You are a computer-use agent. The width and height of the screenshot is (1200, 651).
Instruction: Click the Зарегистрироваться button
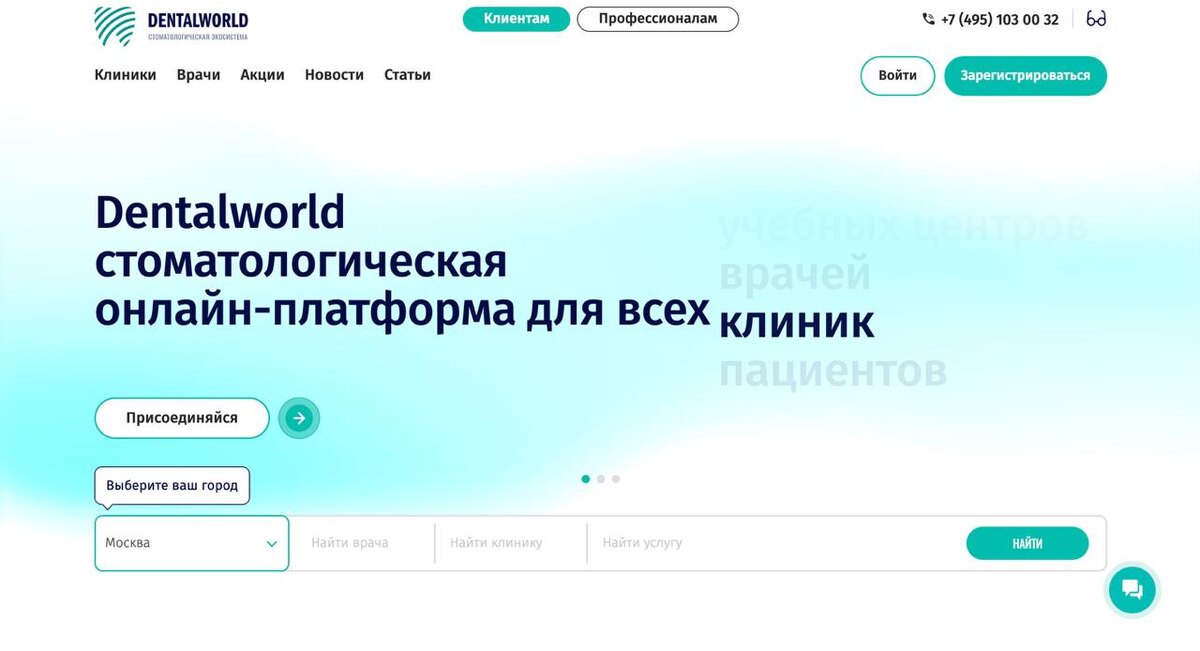(x=1025, y=76)
